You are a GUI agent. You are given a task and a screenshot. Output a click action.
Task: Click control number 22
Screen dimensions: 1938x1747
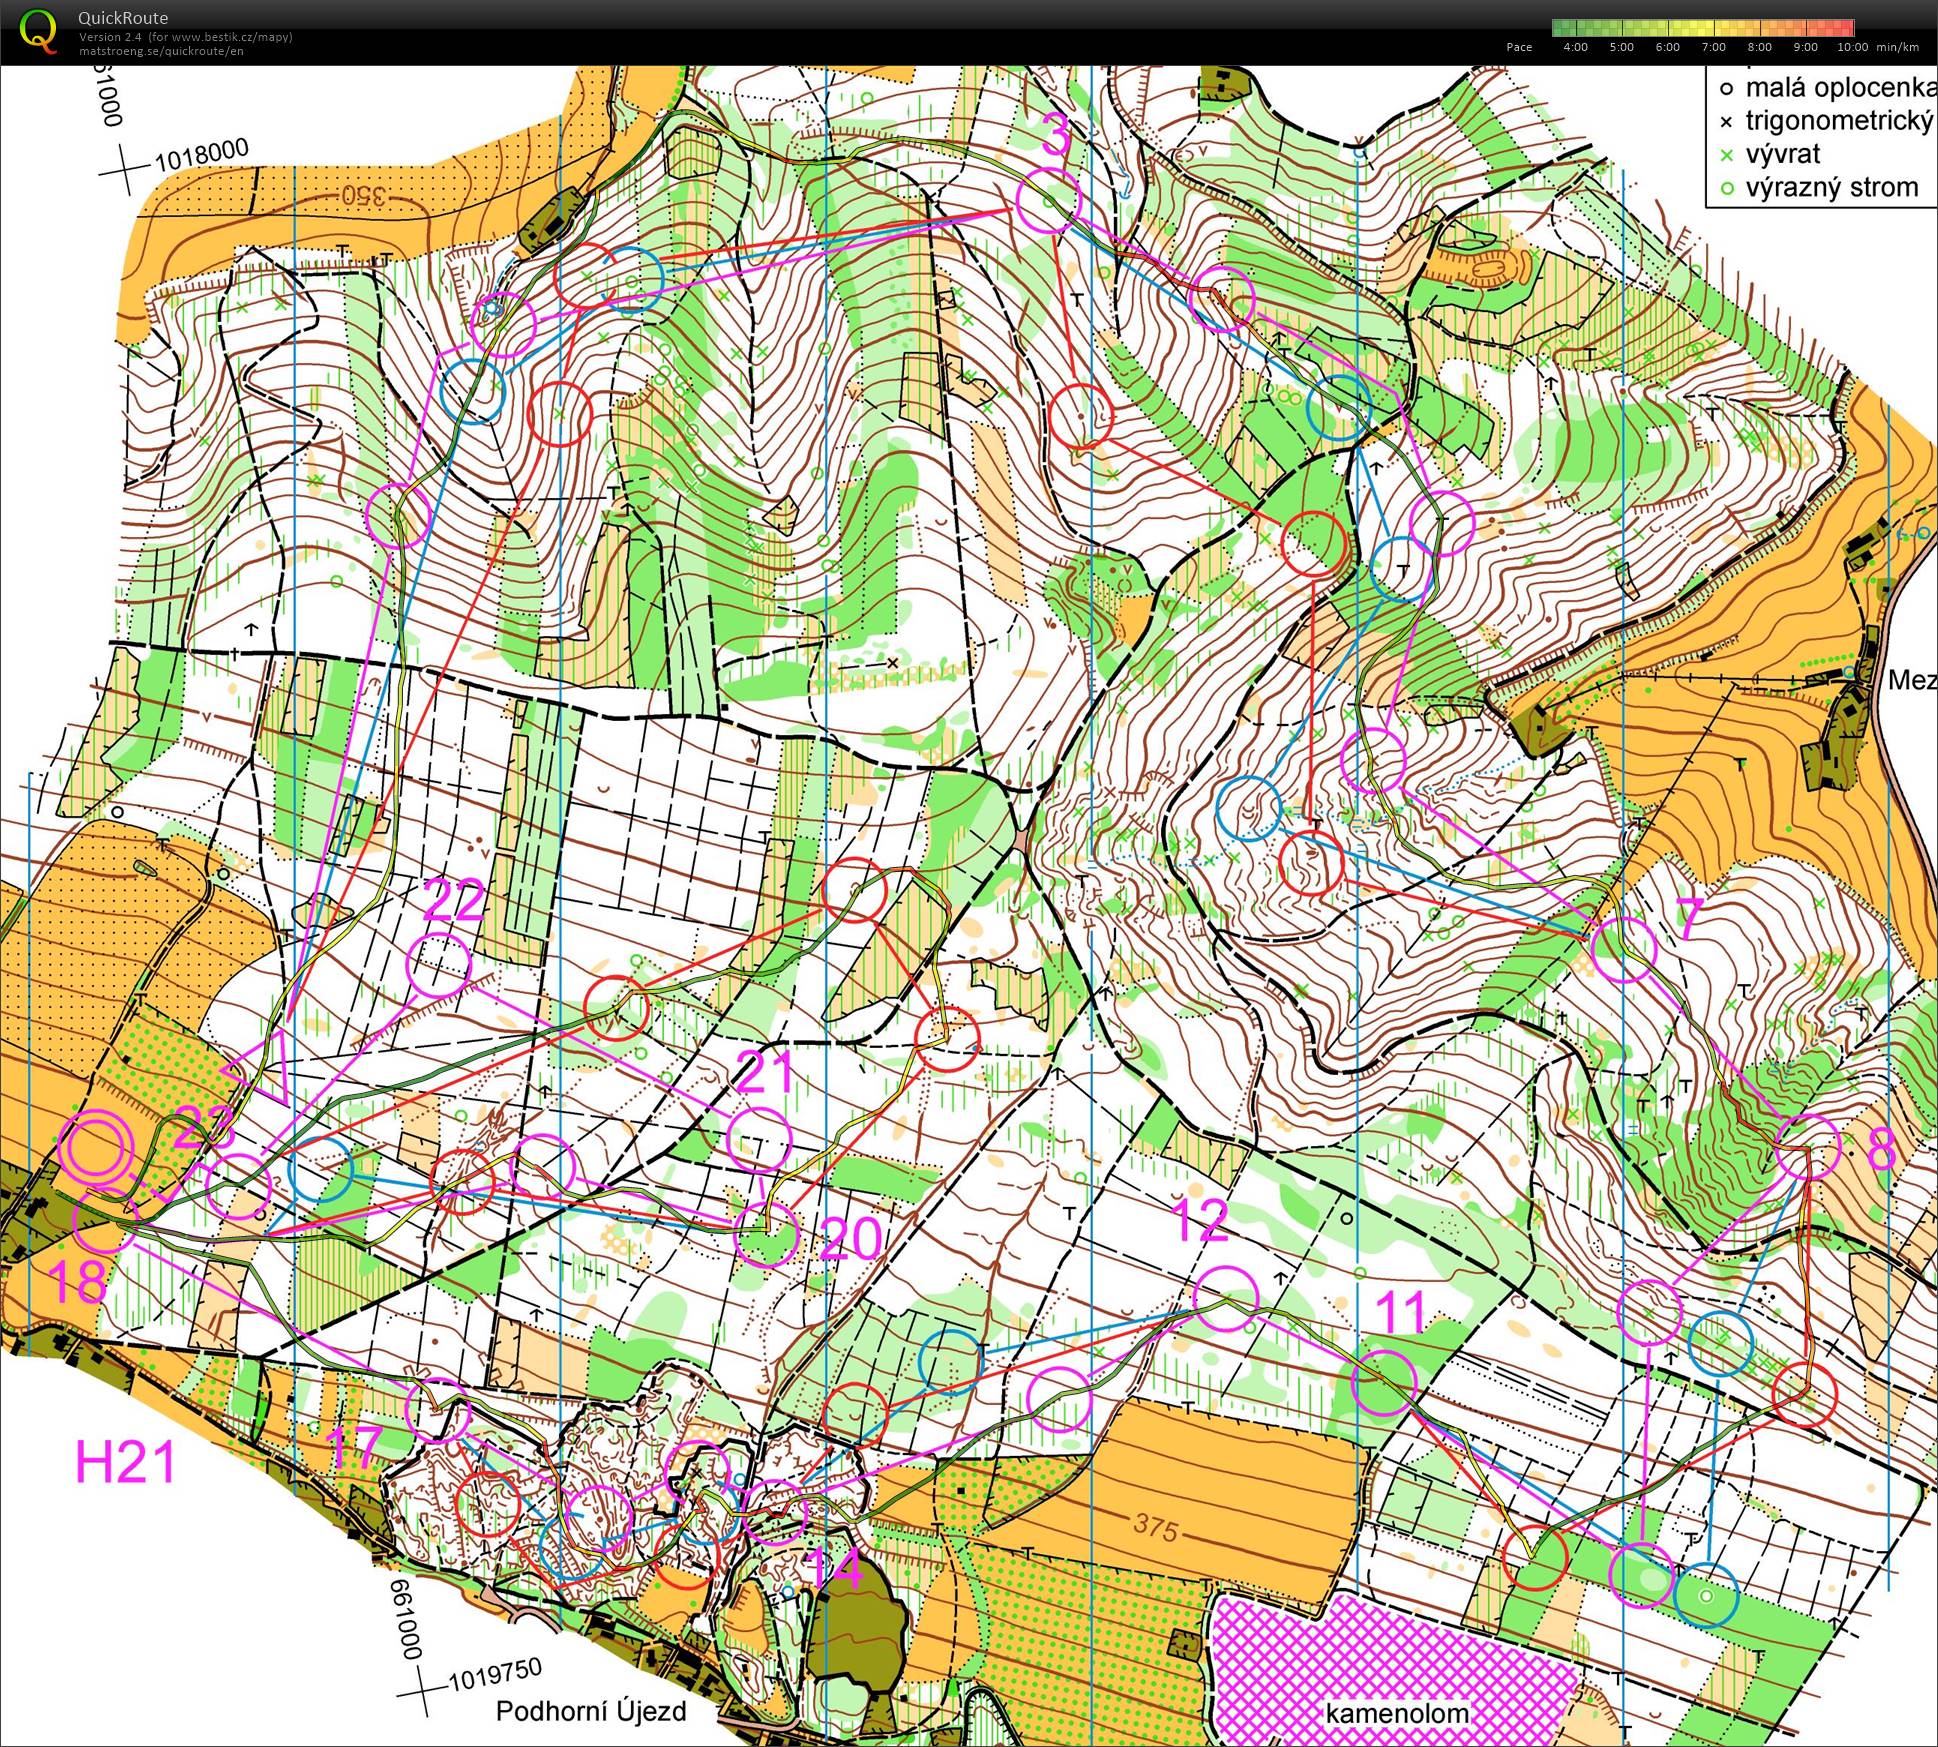click(454, 901)
